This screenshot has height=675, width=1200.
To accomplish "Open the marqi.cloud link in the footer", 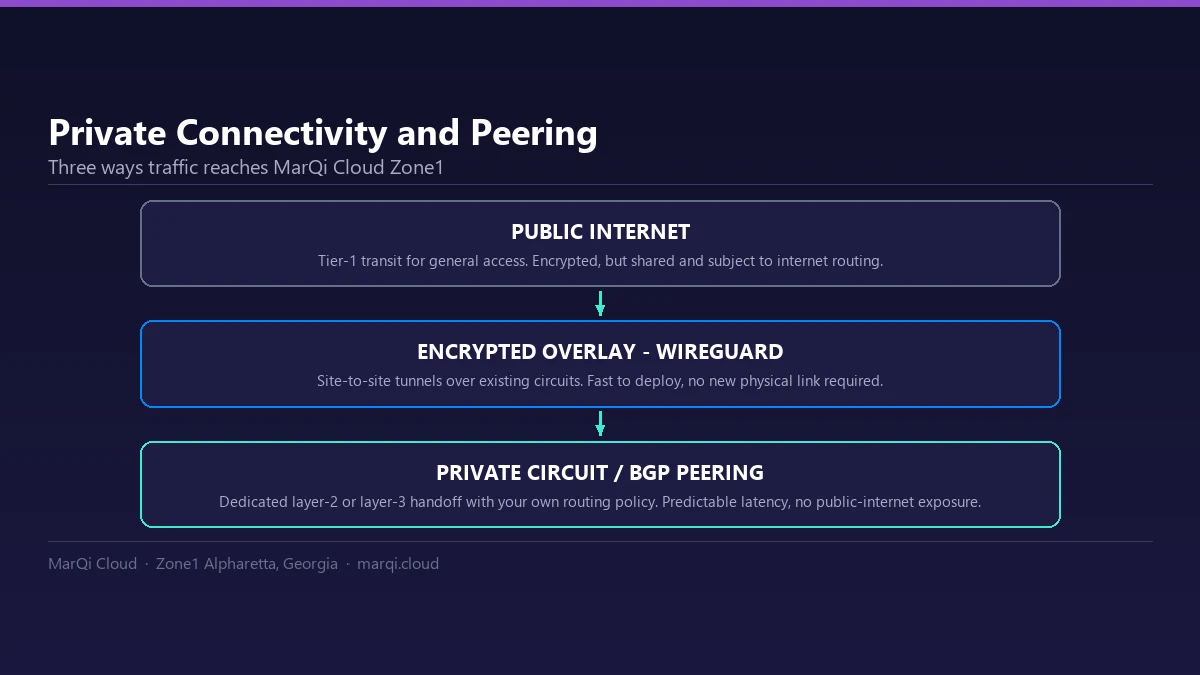I will tap(398, 564).
